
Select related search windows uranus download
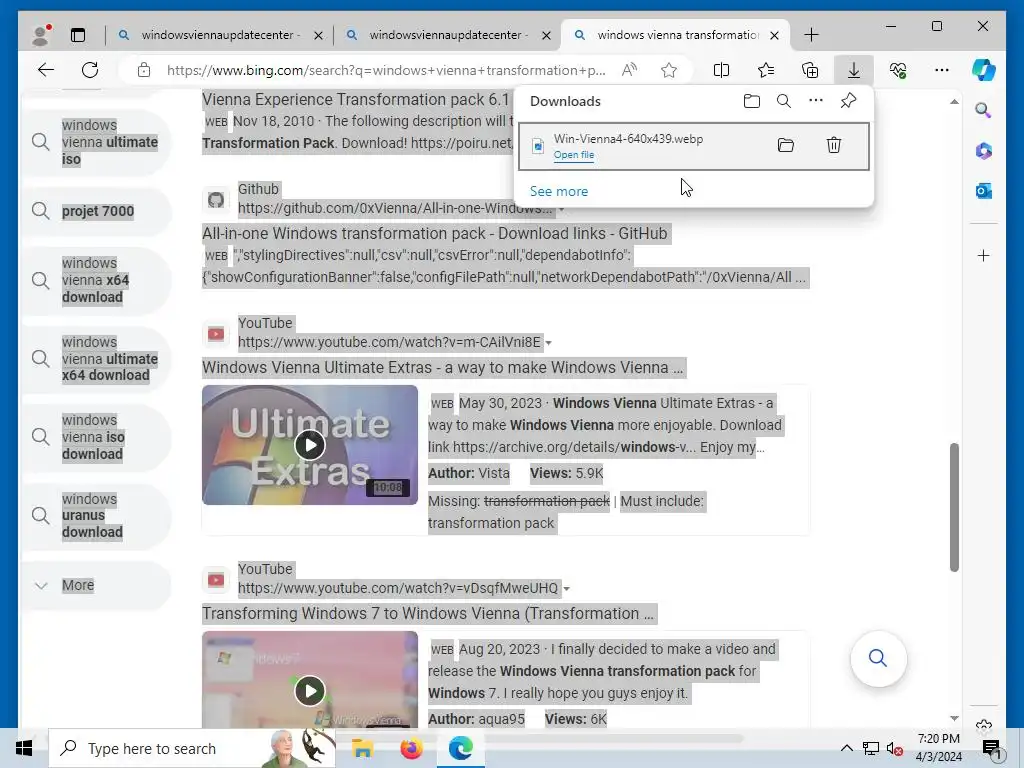pos(96,516)
